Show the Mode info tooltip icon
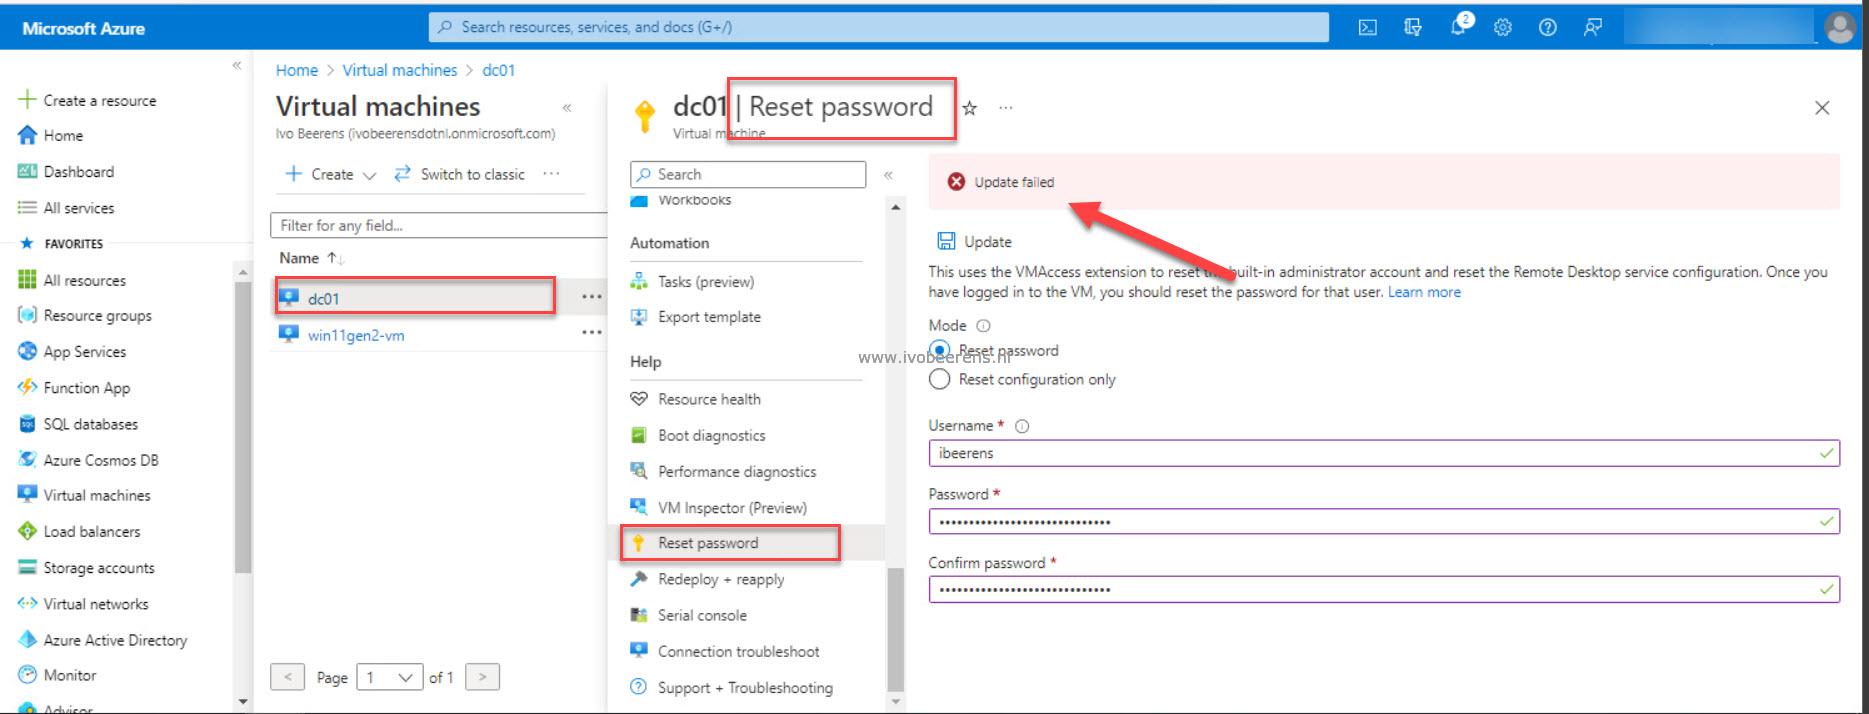 pyautogui.click(x=983, y=326)
